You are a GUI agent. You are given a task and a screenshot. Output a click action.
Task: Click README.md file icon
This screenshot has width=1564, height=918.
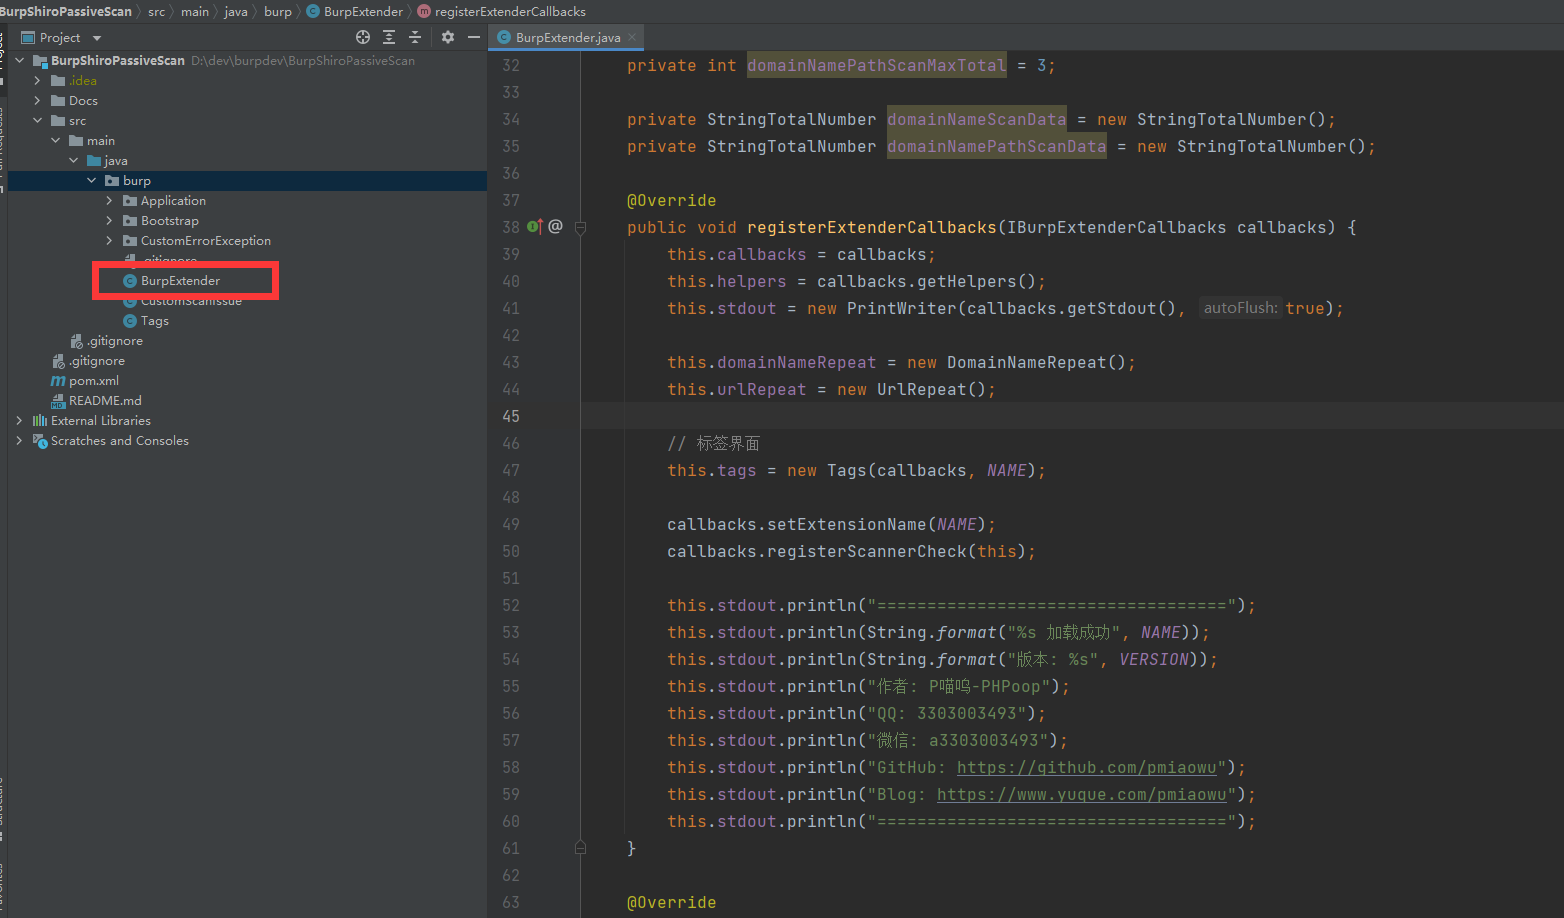click(x=58, y=401)
